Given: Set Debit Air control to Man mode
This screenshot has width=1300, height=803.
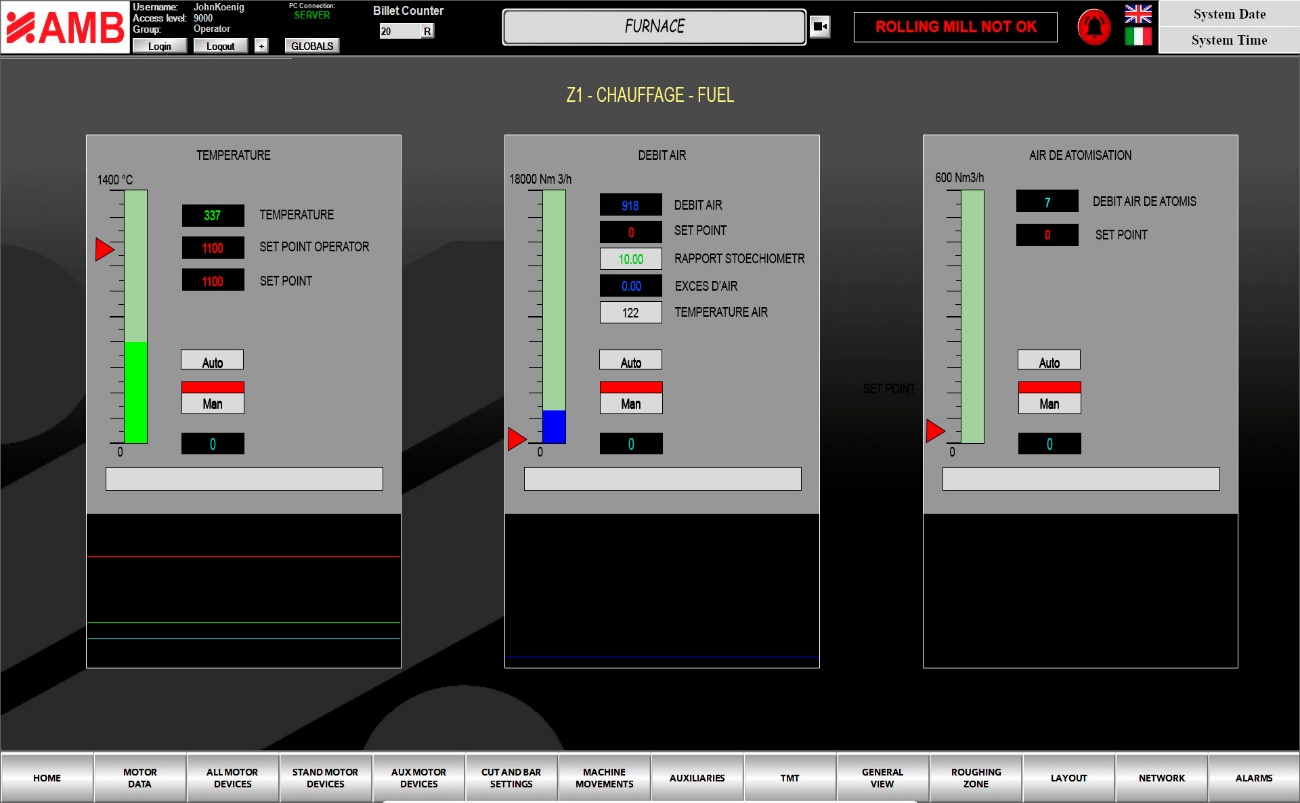Looking at the screenshot, I should [631, 403].
